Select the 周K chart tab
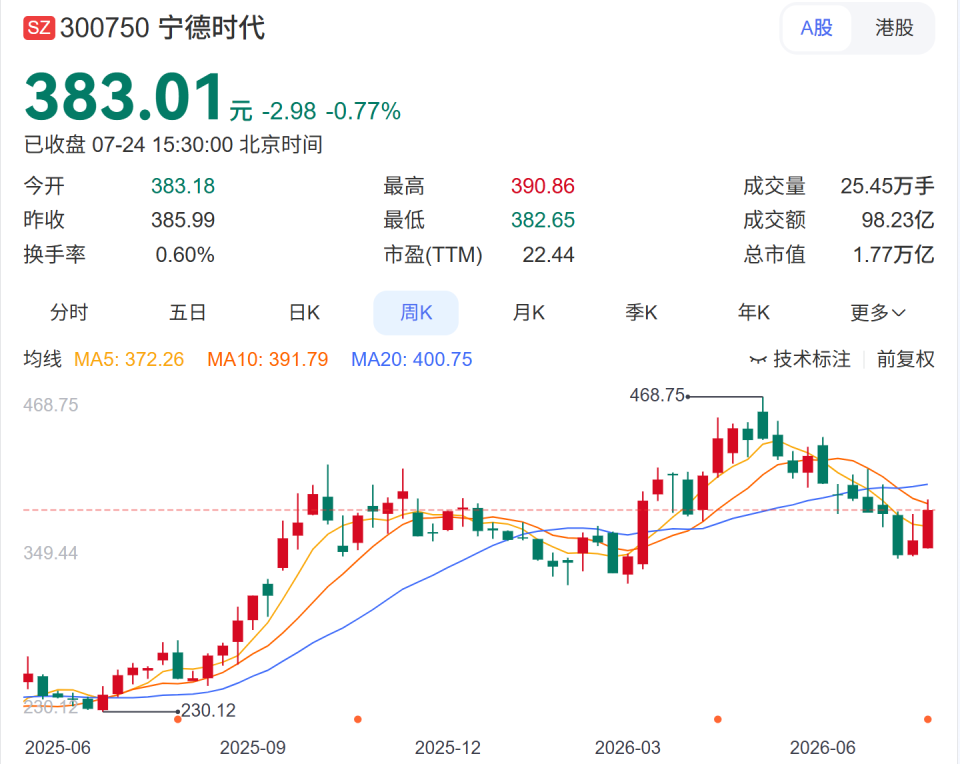960x764 pixels. [x=416, y=313]
